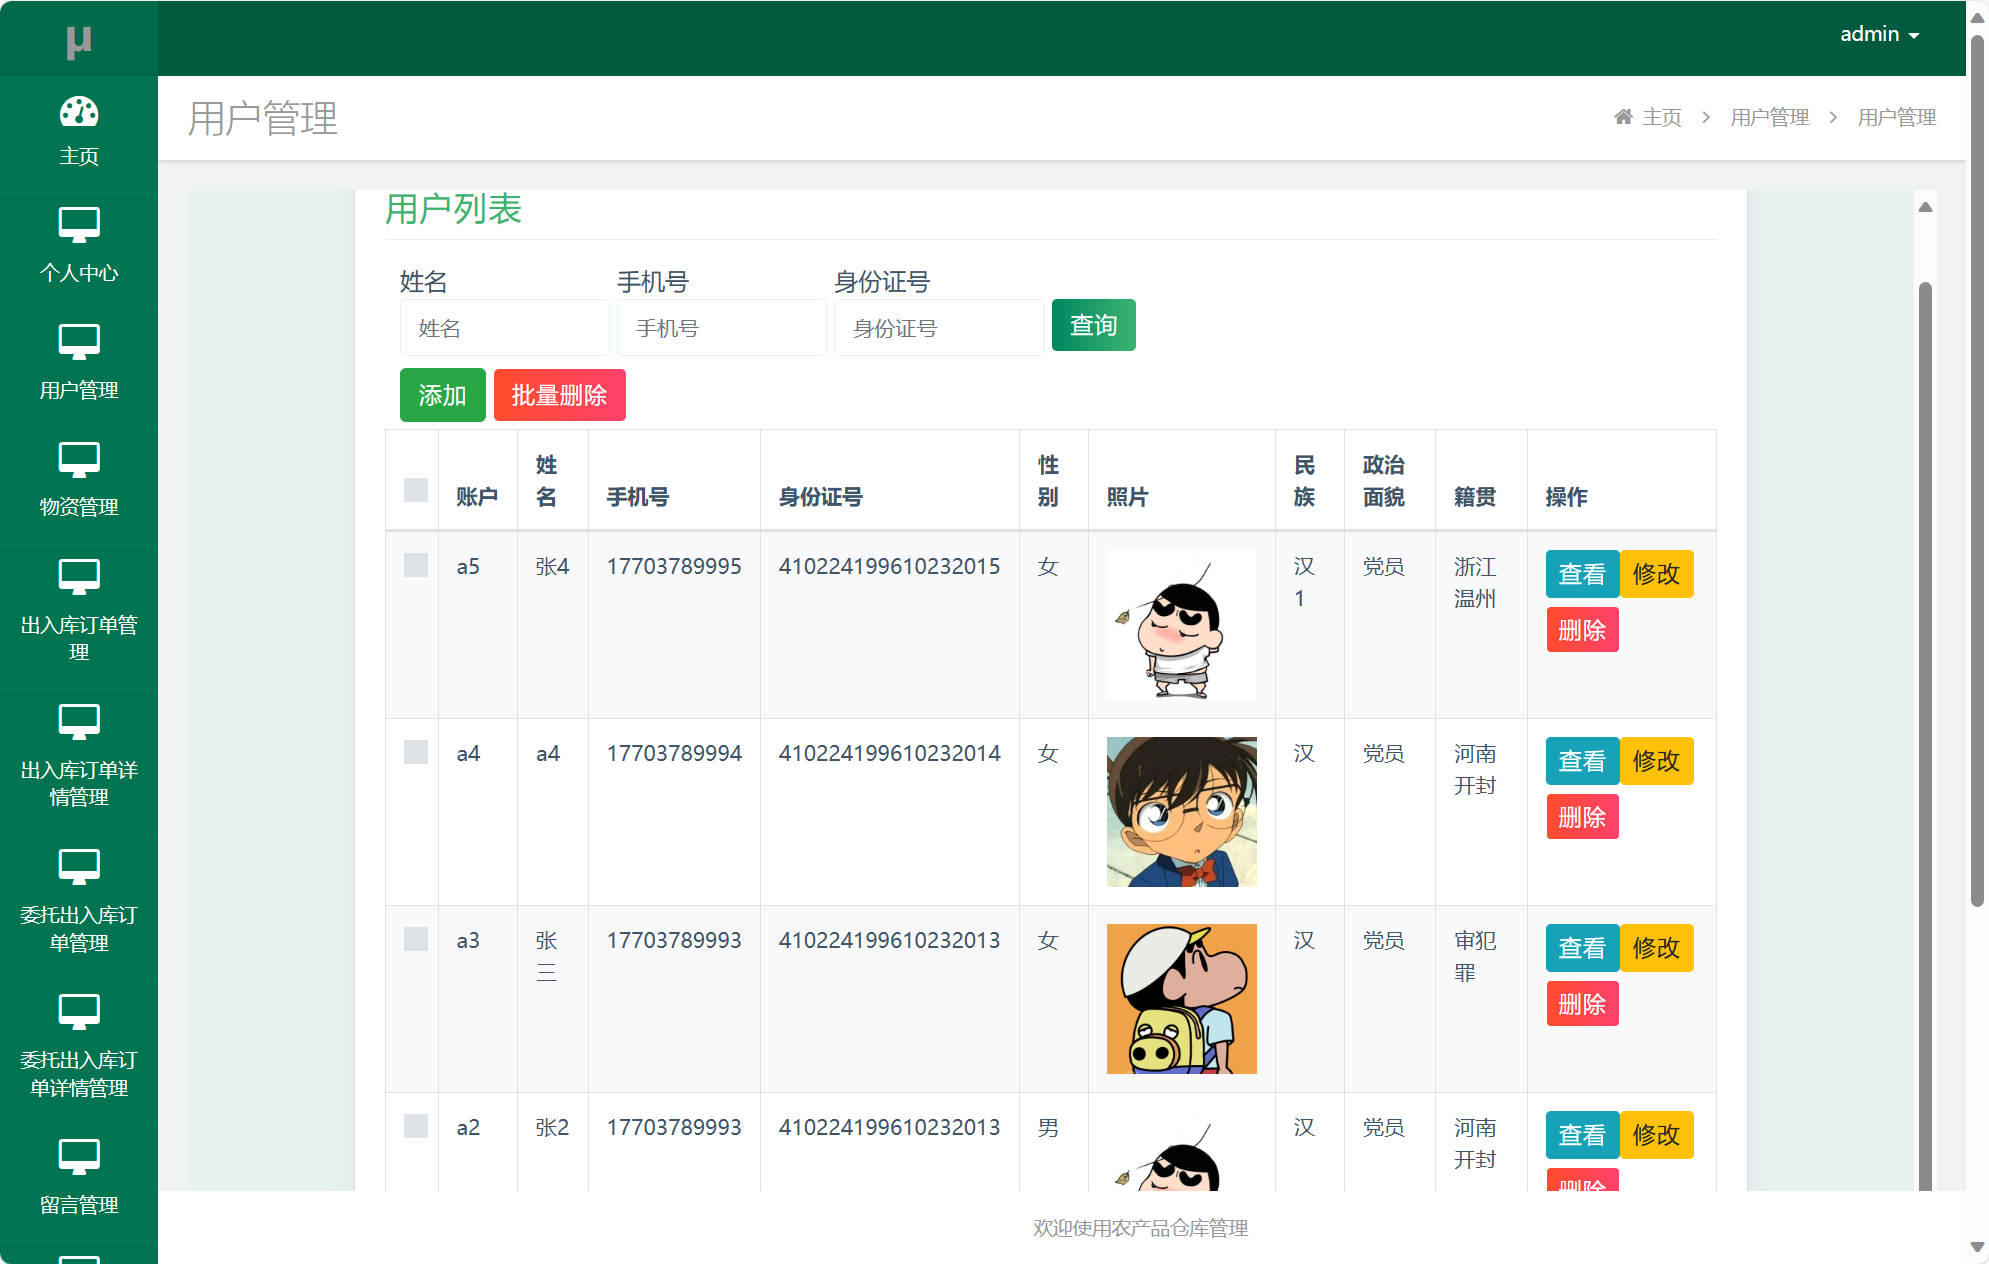Click the green 添加 button

point(441,395)
